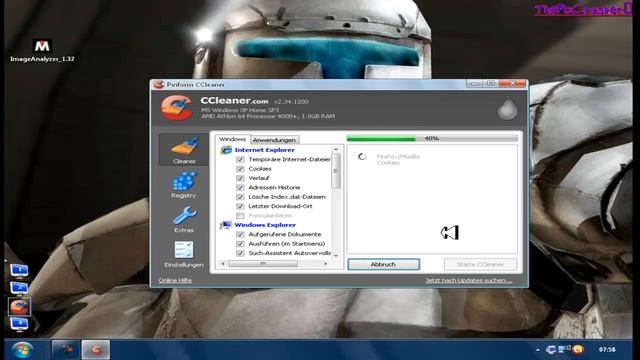Click horizontal scrollbar right arrow
Image resolution: width=640 pixels, height=360 pixels.
click(325, 264)
